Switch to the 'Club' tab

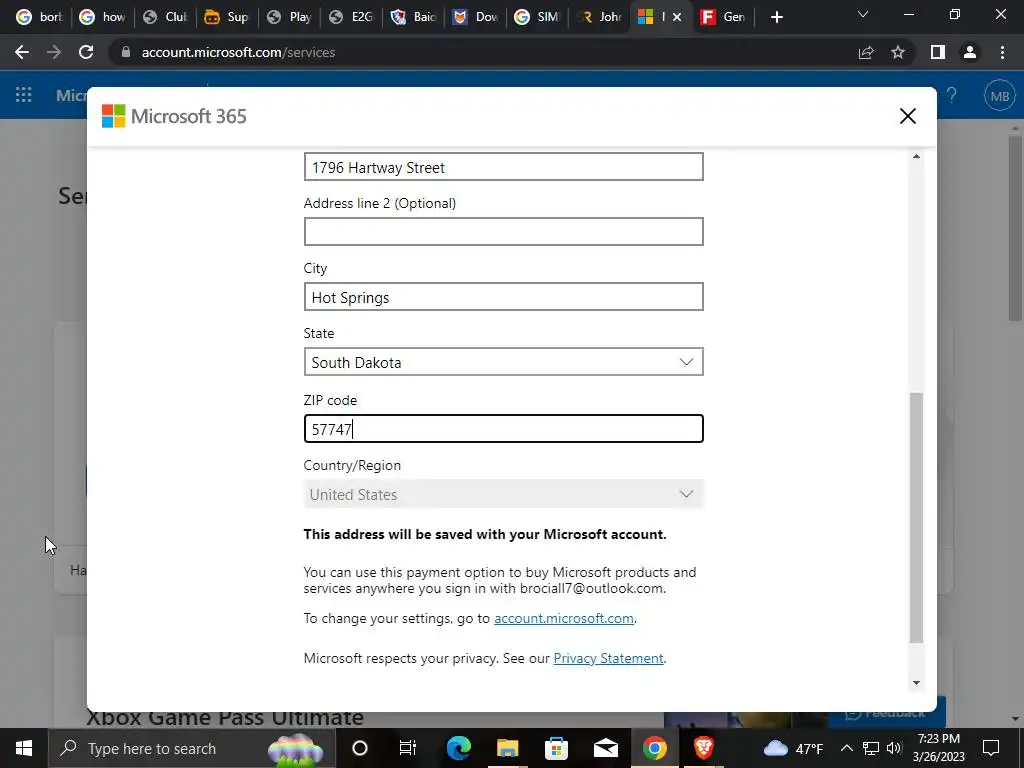click(x=166, y=17)
